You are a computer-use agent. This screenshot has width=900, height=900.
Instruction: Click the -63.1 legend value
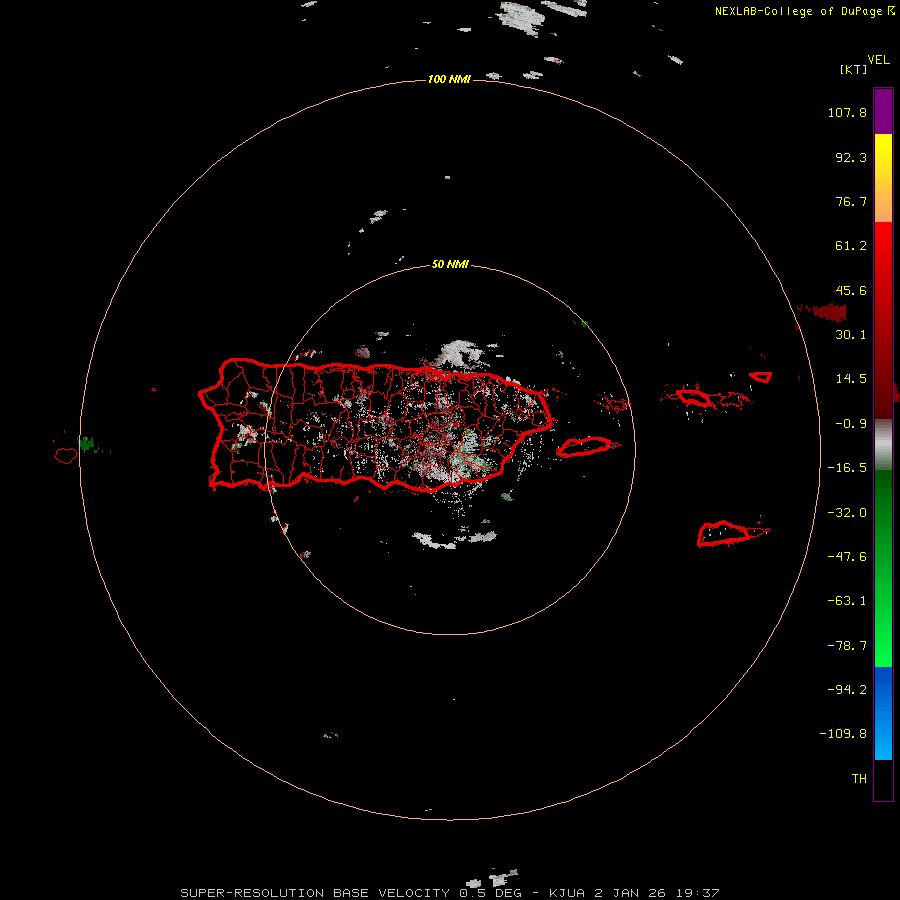tap(847, 601)
